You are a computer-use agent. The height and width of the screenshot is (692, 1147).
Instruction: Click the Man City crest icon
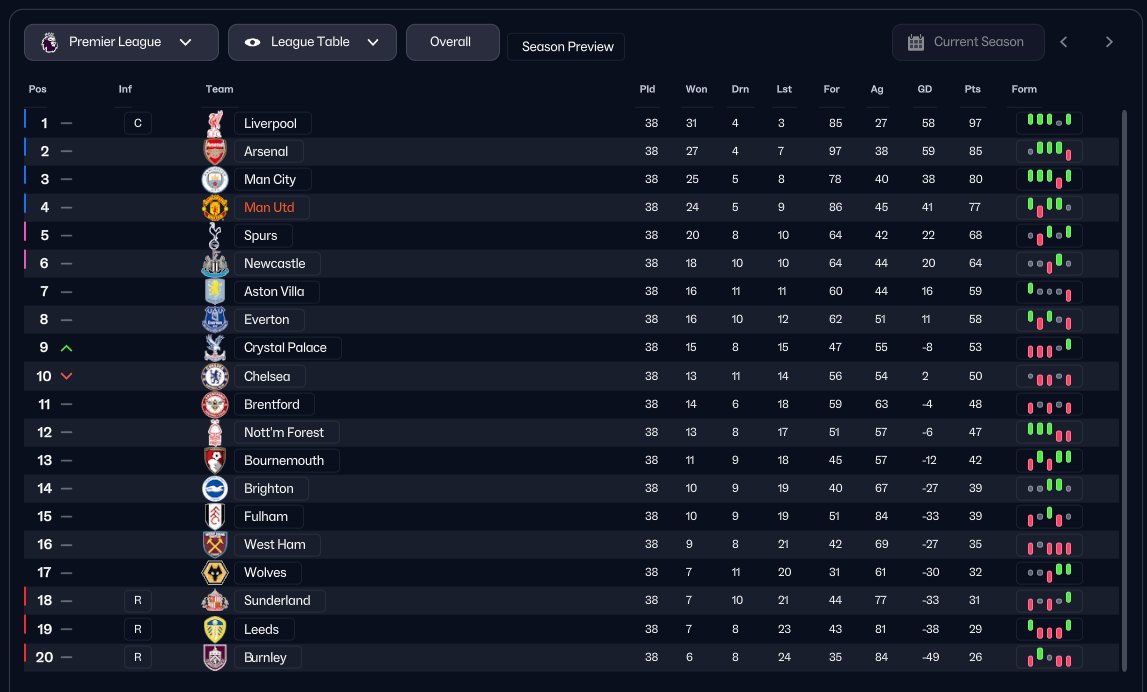215,180
